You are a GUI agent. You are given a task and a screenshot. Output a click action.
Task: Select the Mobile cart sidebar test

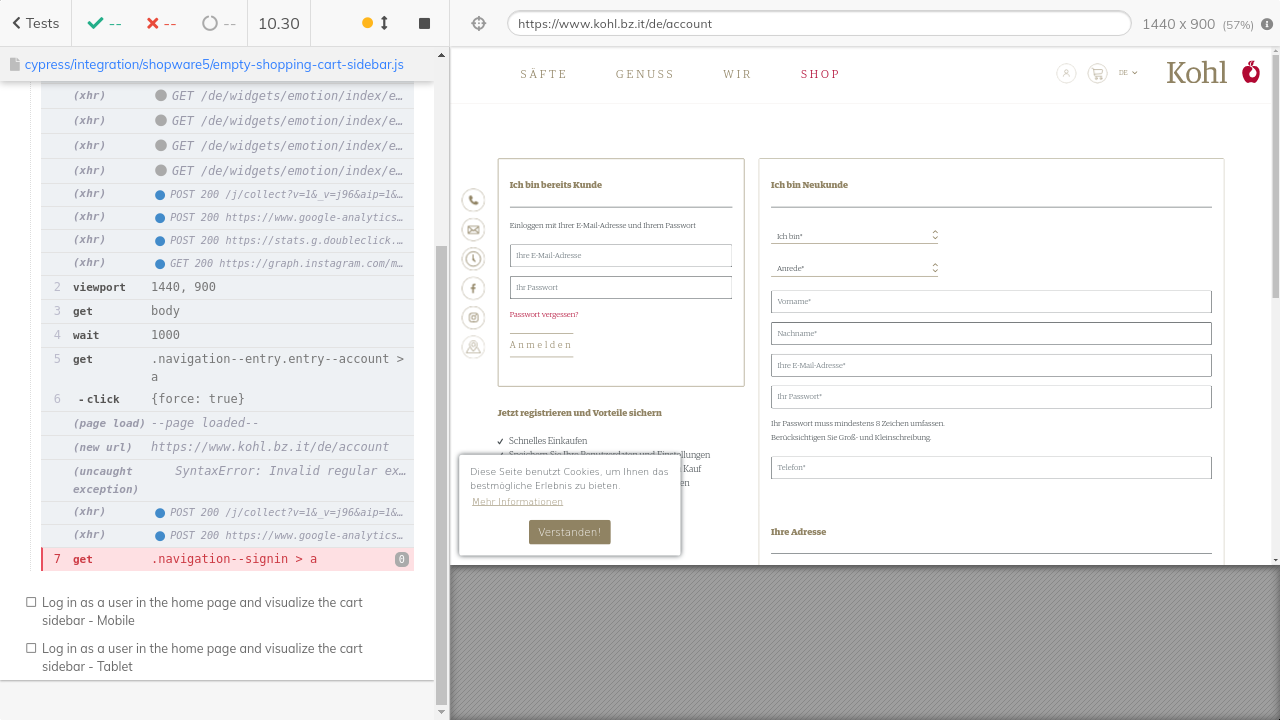click(x=202, y=611)
